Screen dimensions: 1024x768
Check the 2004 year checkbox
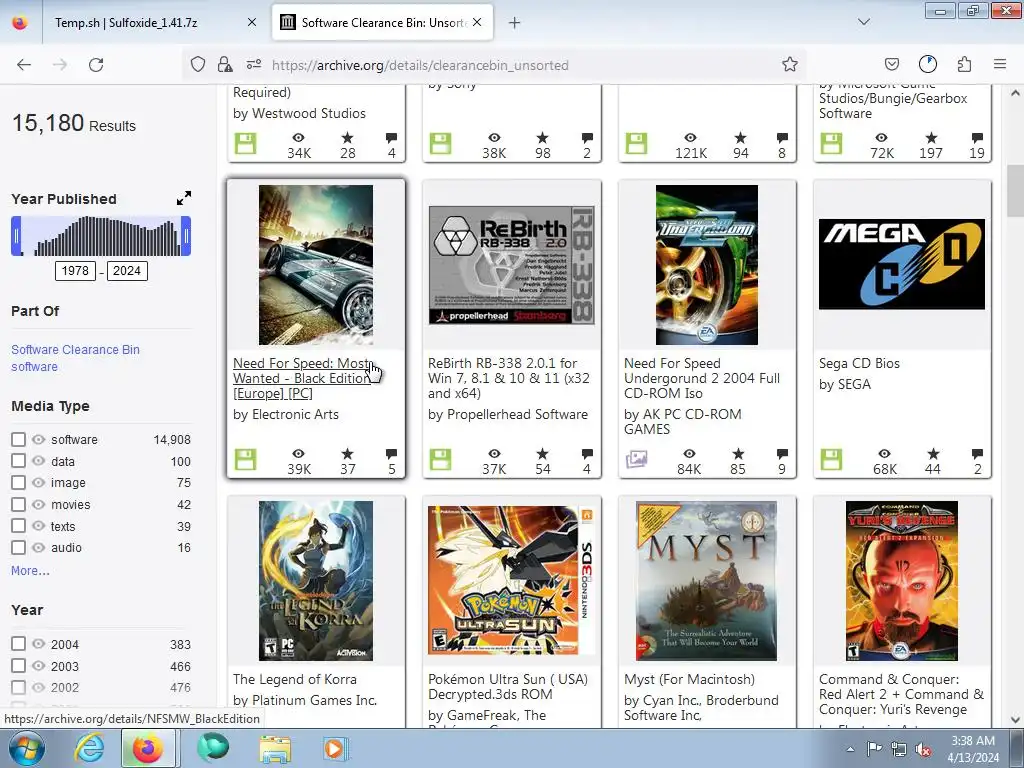18,644
